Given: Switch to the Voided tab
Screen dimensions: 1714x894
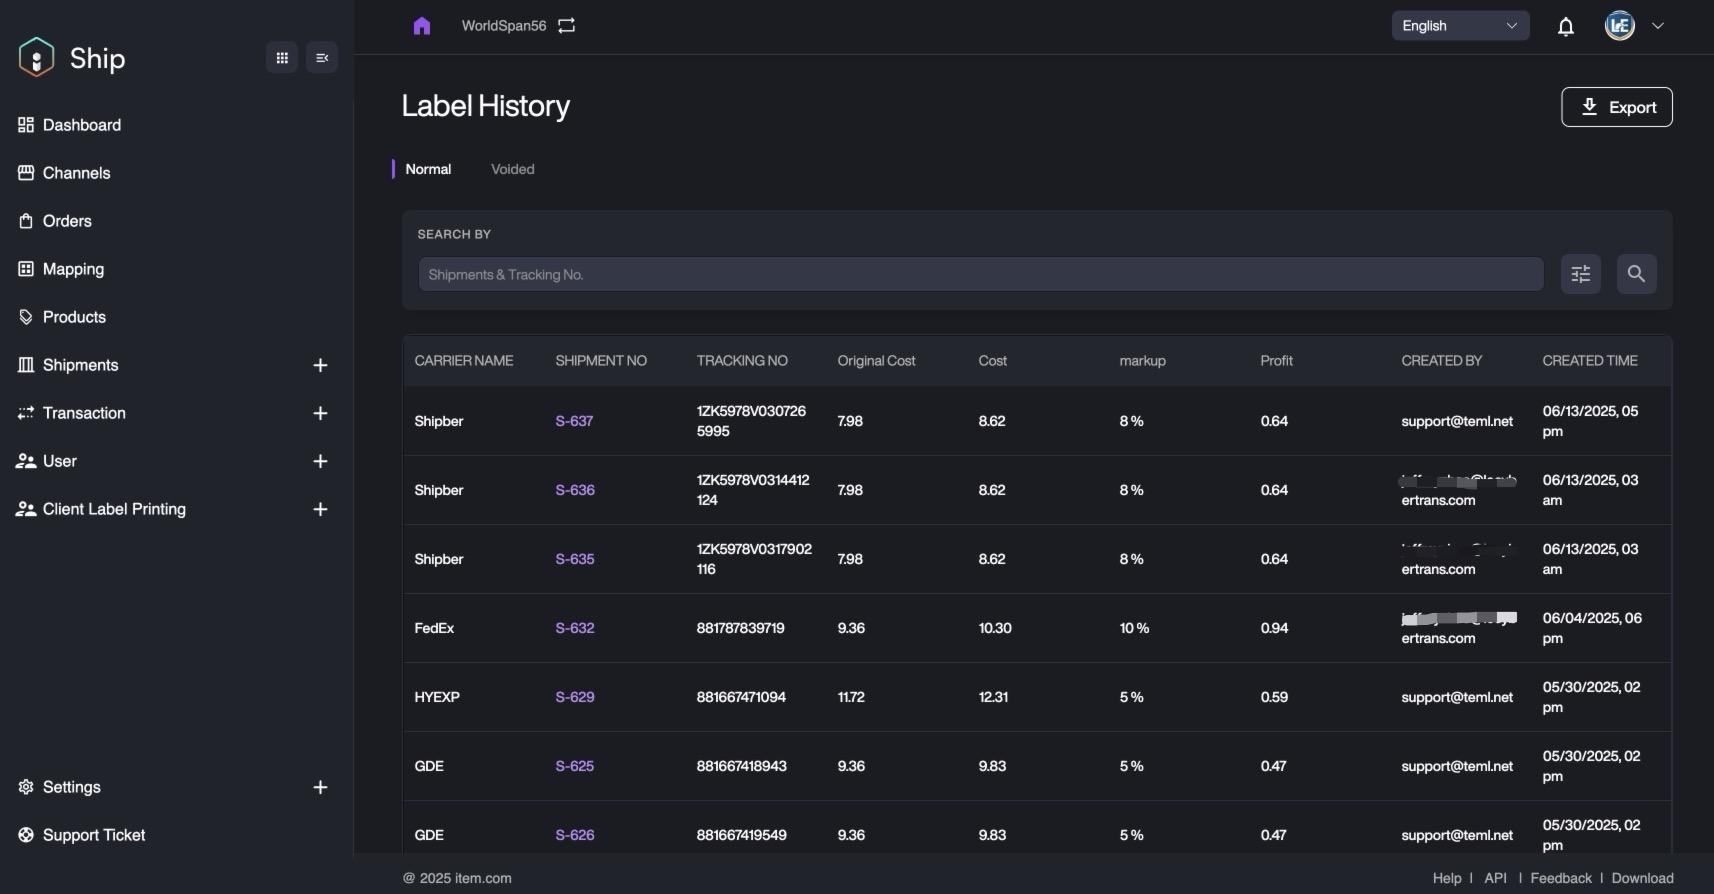Looking at the screenshot, I should [x=512, y=169].
